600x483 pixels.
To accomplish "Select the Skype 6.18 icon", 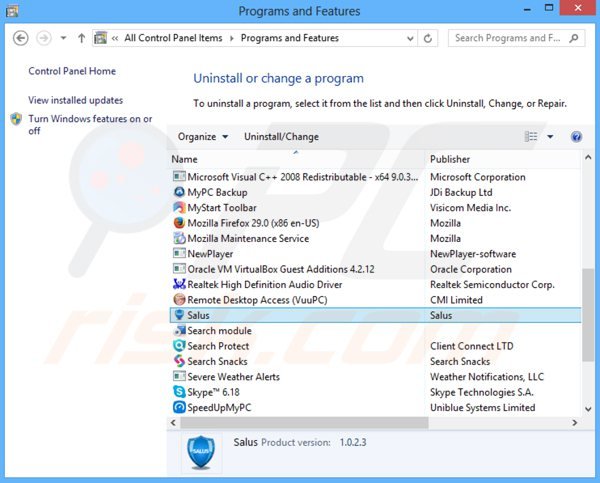I will click(179, 392).
